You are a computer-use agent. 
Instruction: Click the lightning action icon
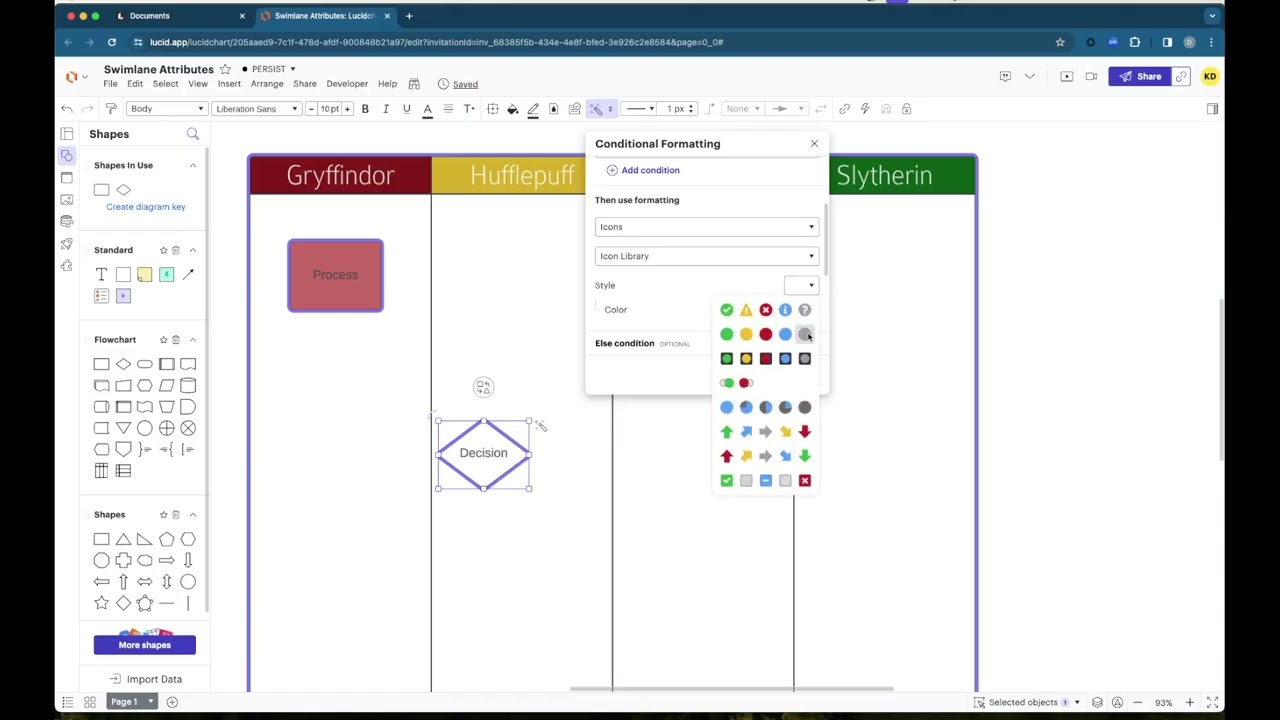pyautogui.click(x=865, y=109)
